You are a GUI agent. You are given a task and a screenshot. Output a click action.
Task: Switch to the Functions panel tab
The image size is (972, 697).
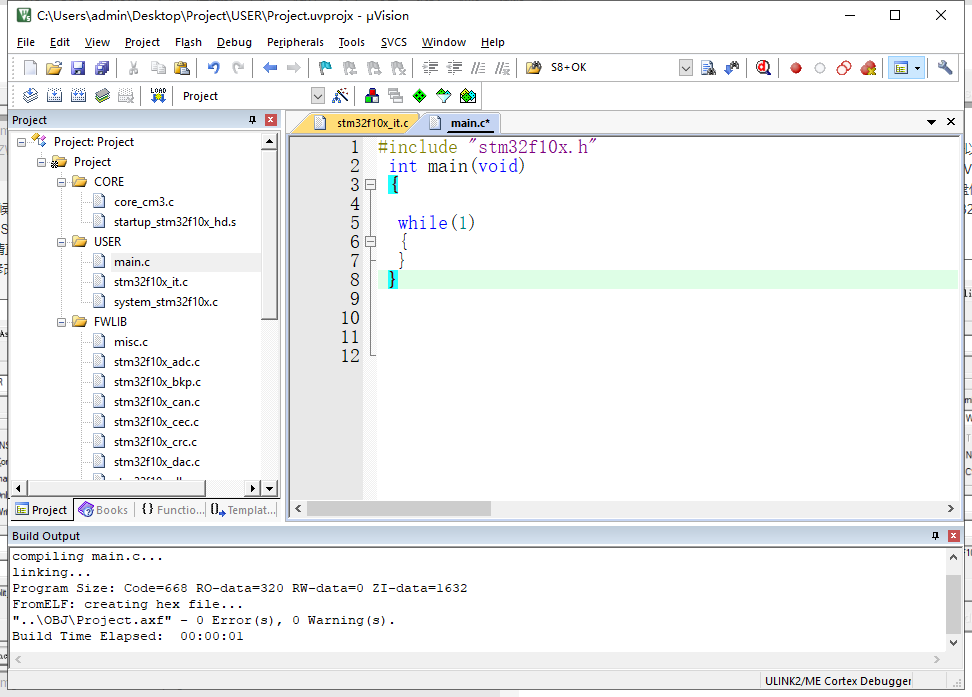coord(172,510)
